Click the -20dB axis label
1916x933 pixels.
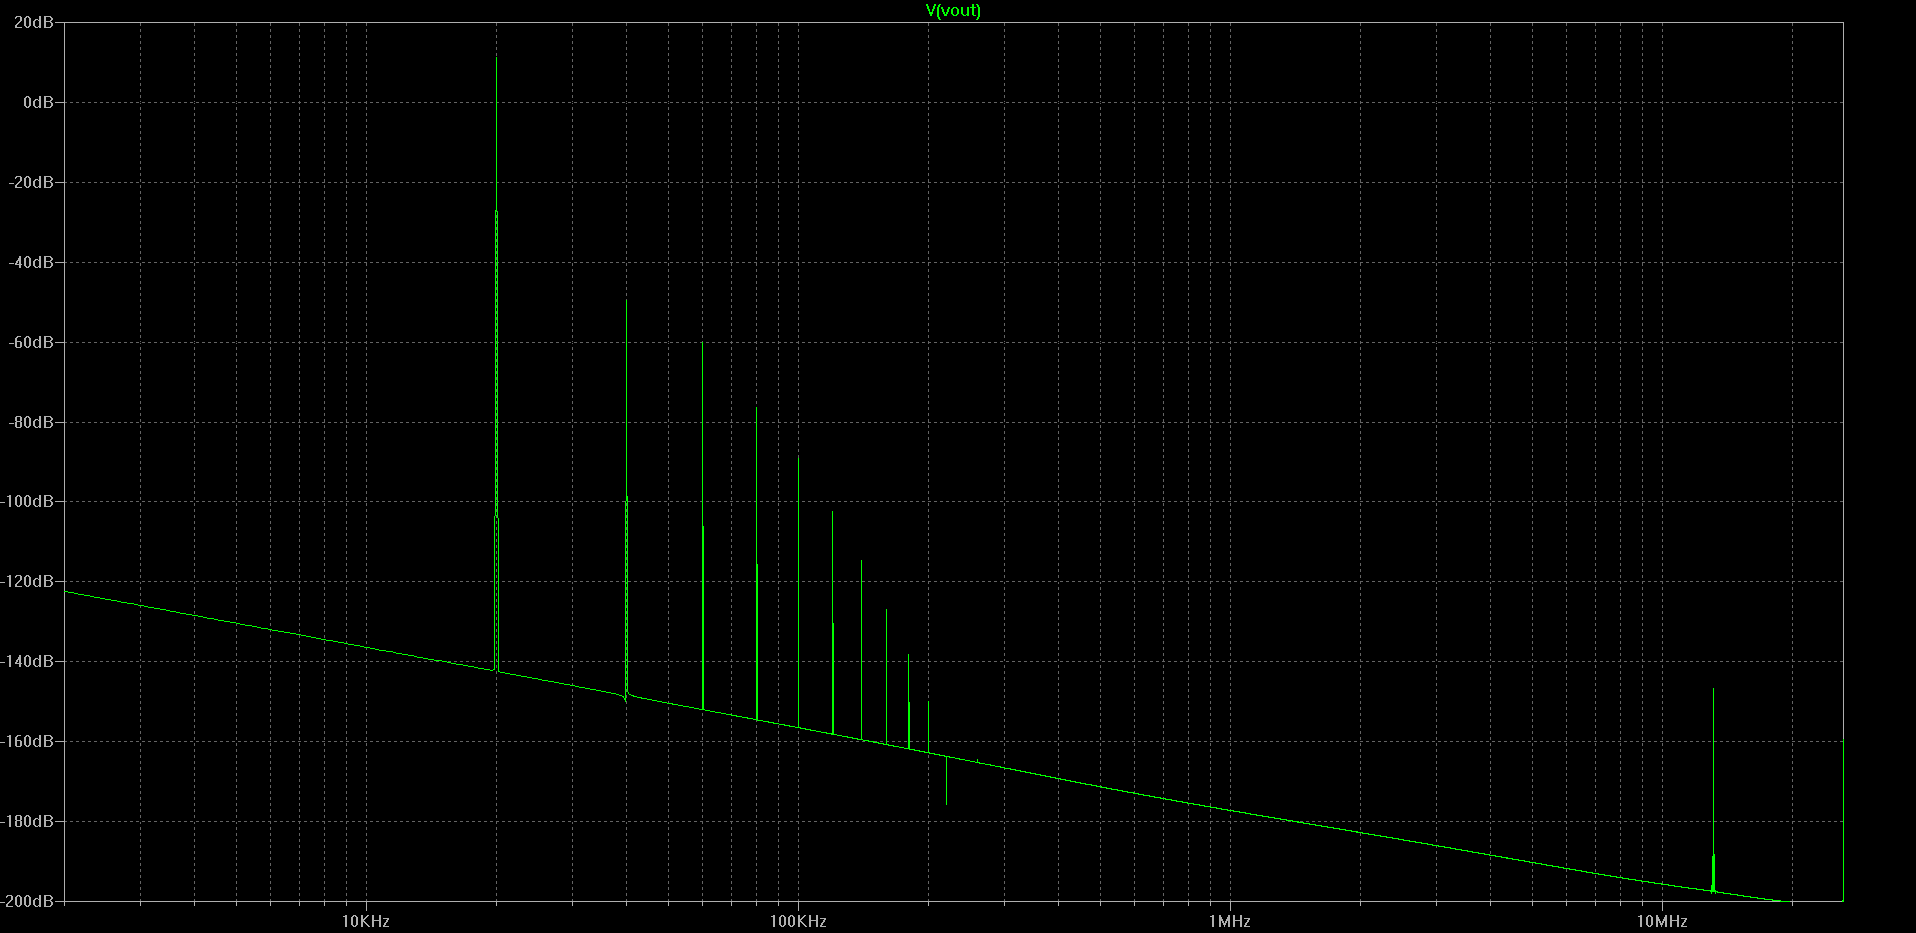(32, 182)
